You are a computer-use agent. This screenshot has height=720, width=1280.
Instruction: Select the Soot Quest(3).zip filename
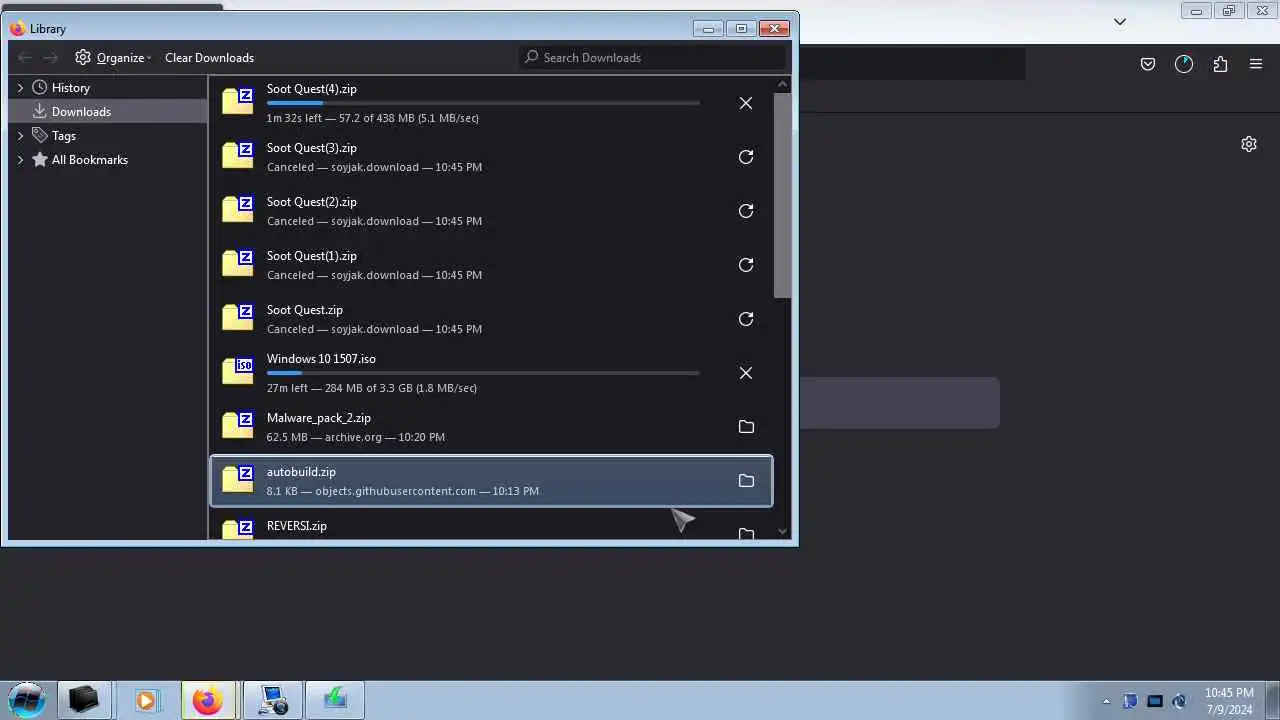tap(312, 148)
